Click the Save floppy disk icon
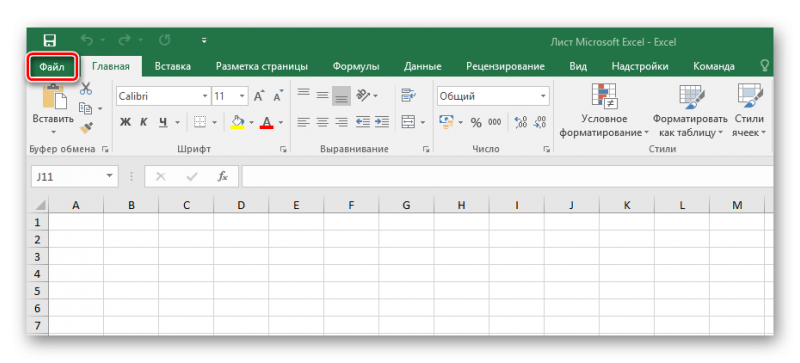 (x=50, y=40)
